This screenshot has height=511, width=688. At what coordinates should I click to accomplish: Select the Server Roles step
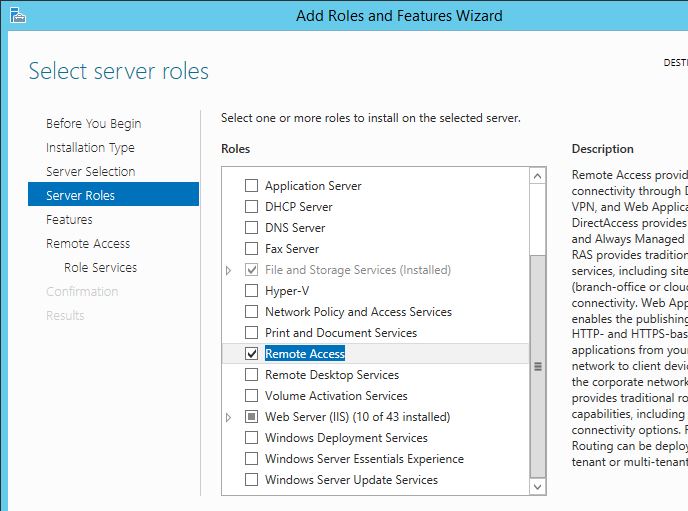click(x=113, y=194)
